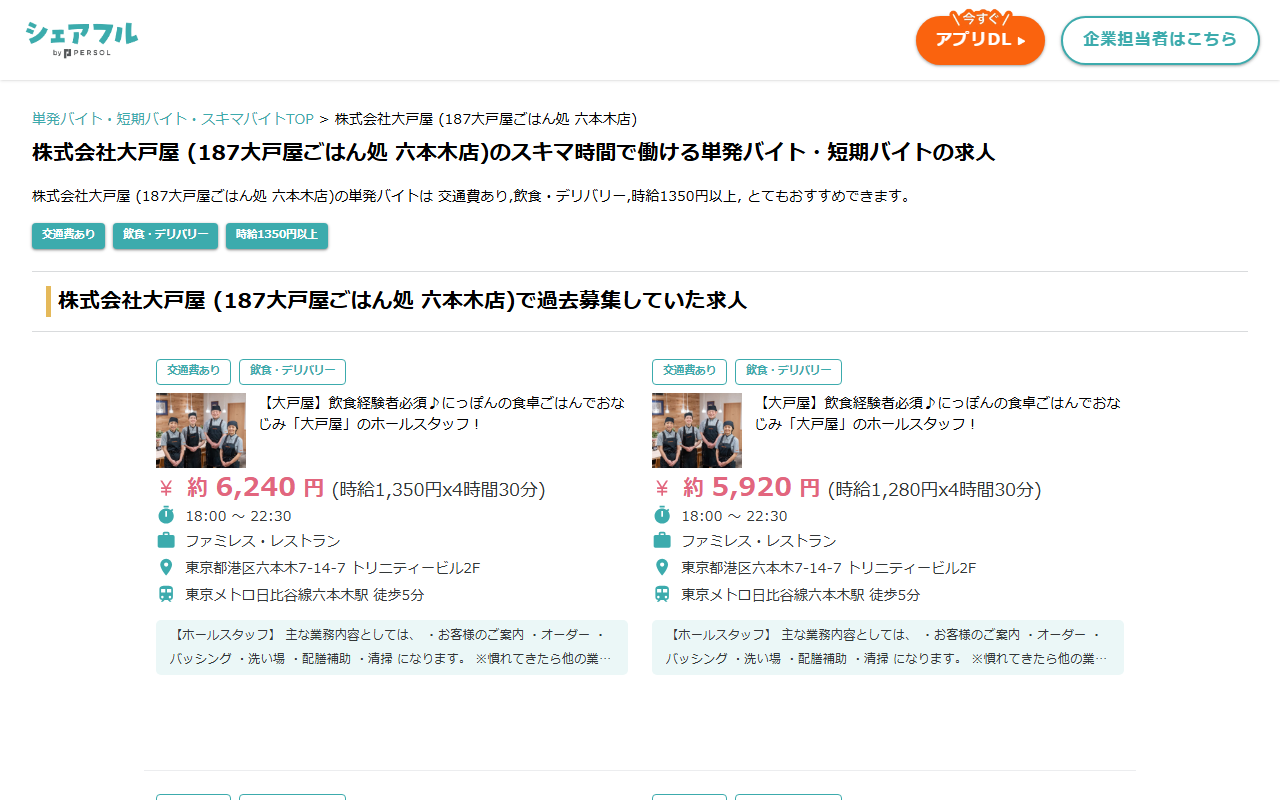Click the シェアフル logo
This screenshot has width=1280, height=800.
click(82, 39)
